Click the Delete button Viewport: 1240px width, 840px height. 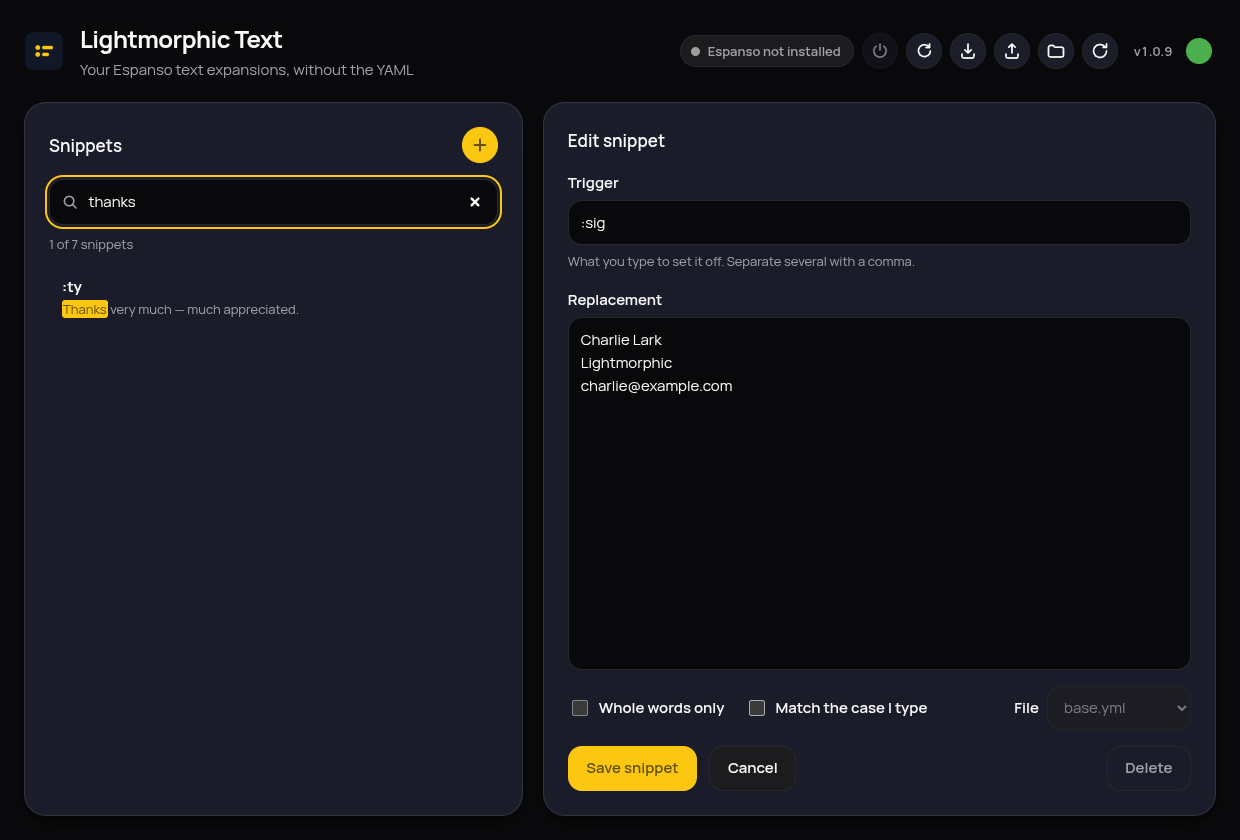pyautogui.click(x=1149, y=768)
